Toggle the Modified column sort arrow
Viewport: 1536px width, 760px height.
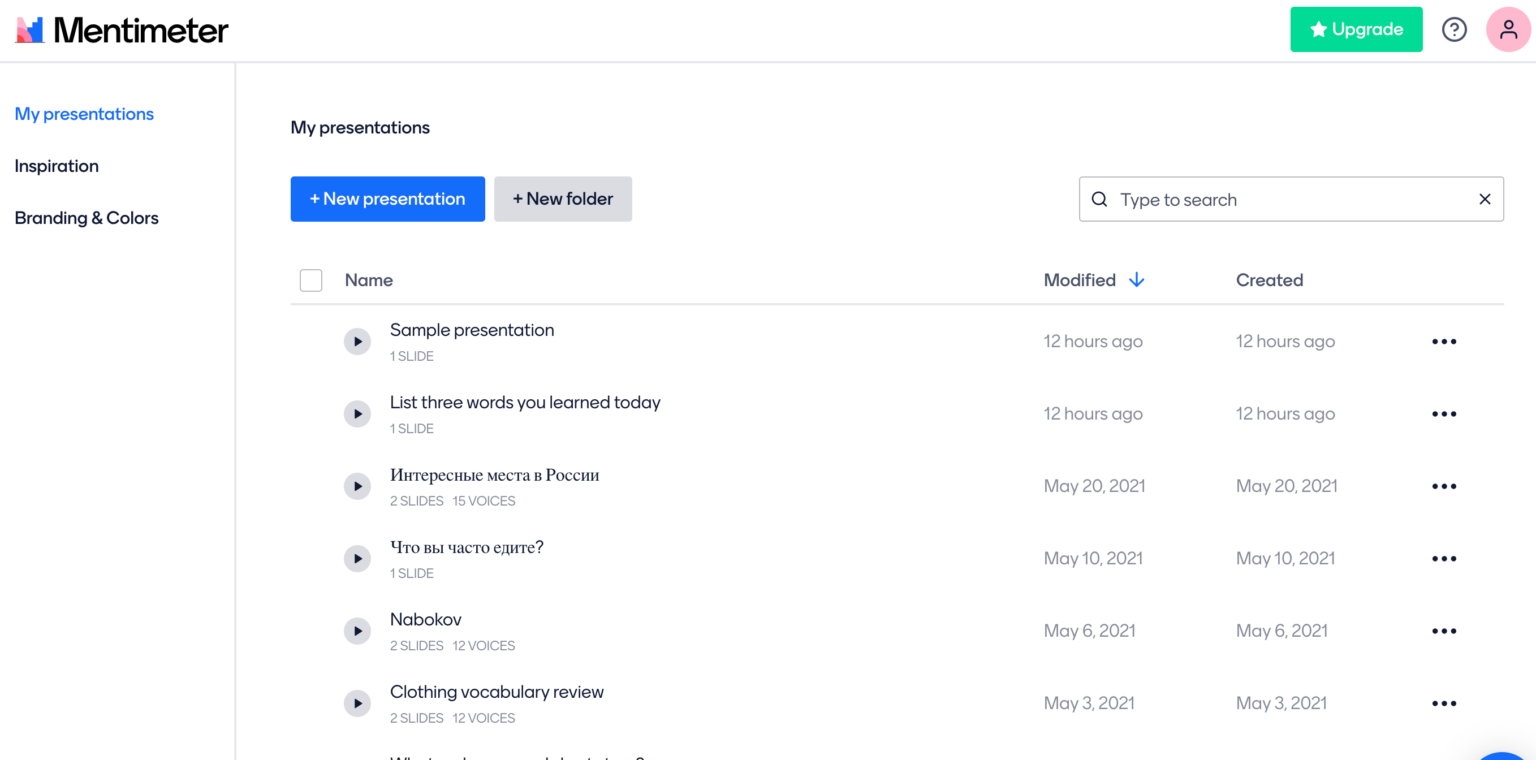[x=1136, y=280]
